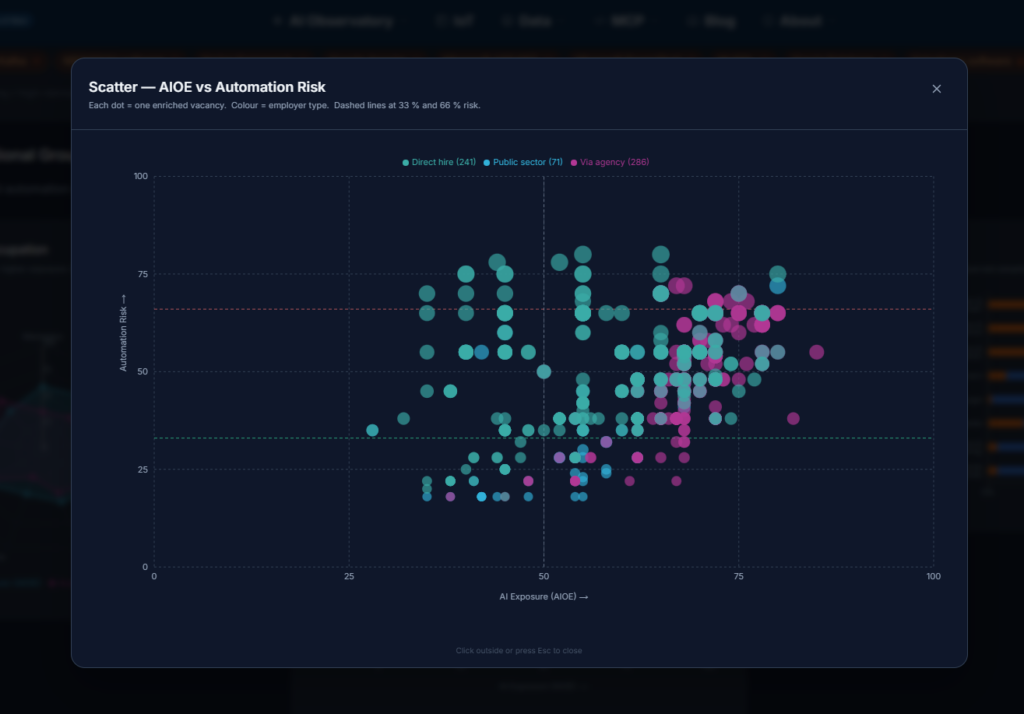Click the 66% risk dashed threshold line

[x=300, y=308]
